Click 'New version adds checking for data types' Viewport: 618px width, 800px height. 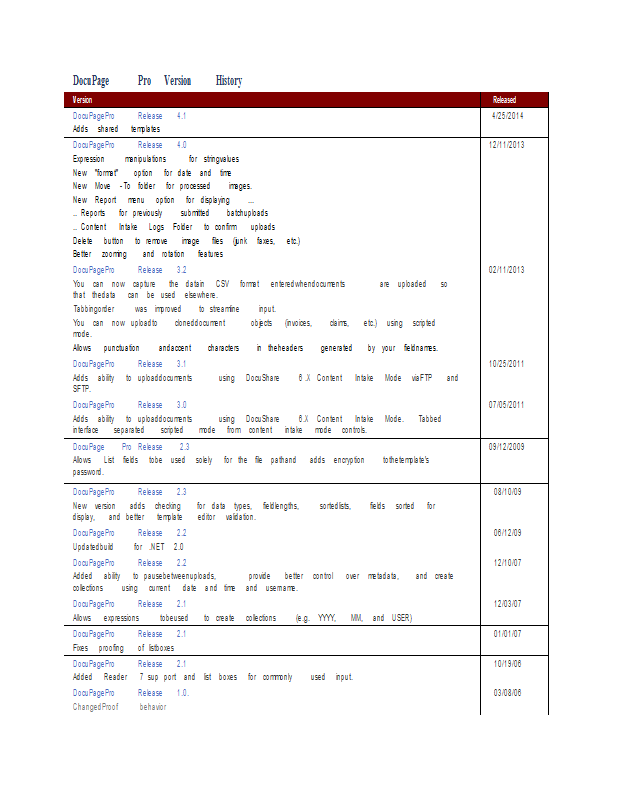click(254, 511)
